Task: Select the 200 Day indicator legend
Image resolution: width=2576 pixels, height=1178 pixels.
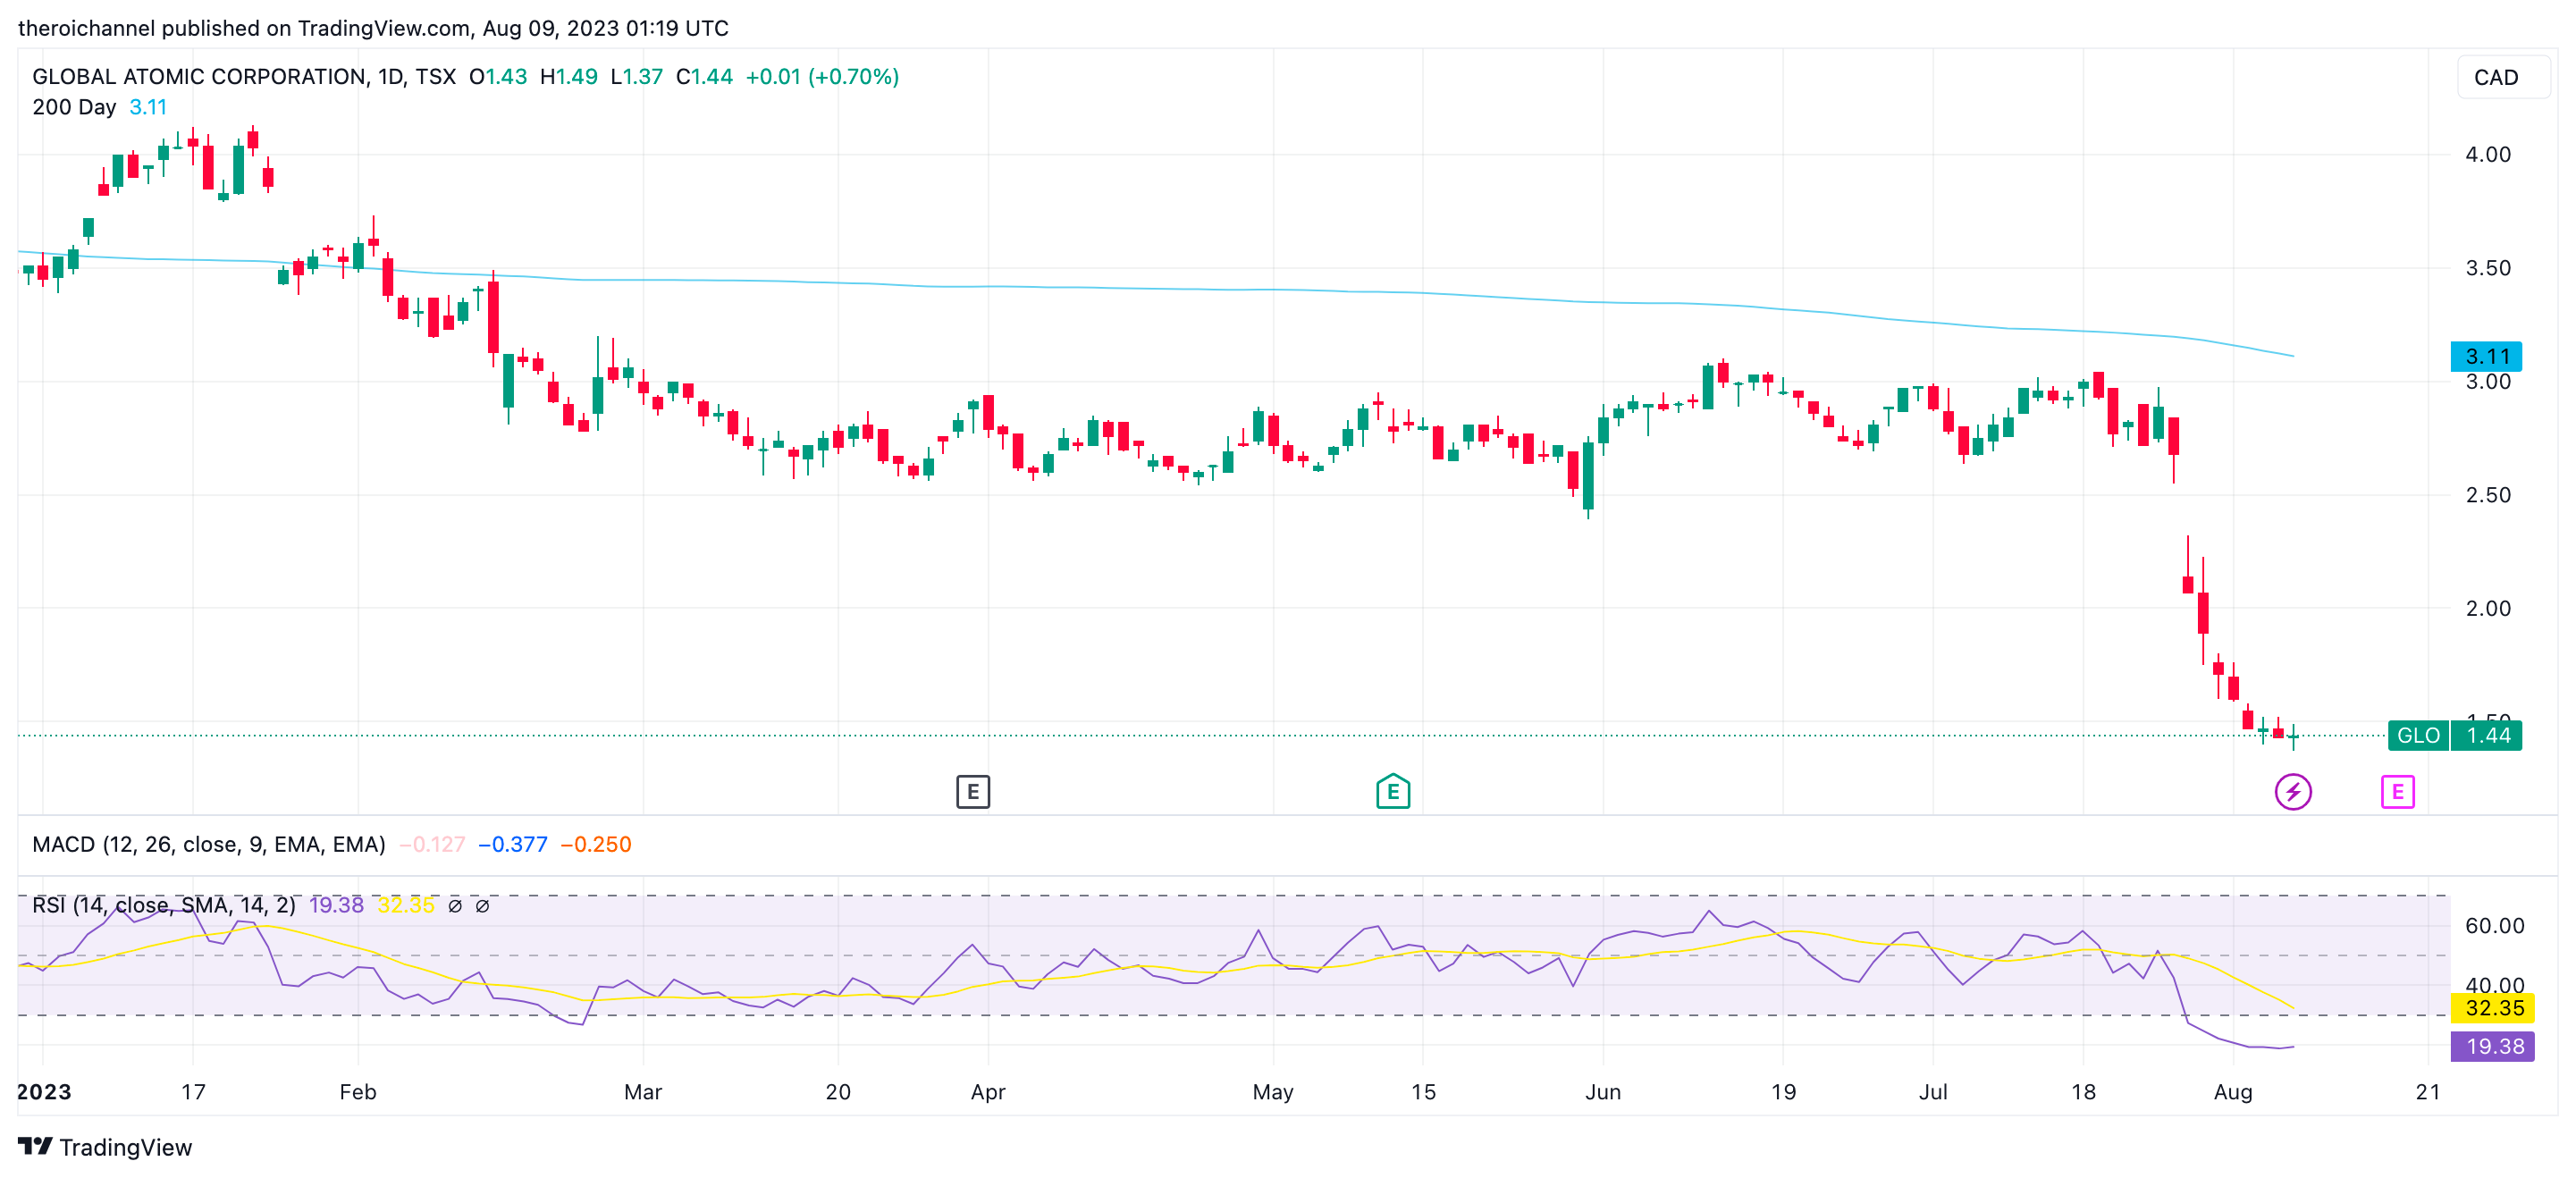Action: (x=74, y=107)
